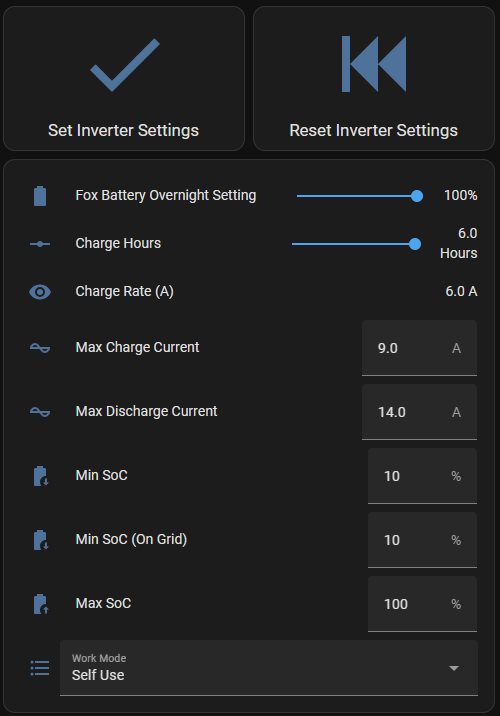Viewport: 500px width, 716px height.
Task: Click the Reset Inverter Settings label
Action: (374, 131)
